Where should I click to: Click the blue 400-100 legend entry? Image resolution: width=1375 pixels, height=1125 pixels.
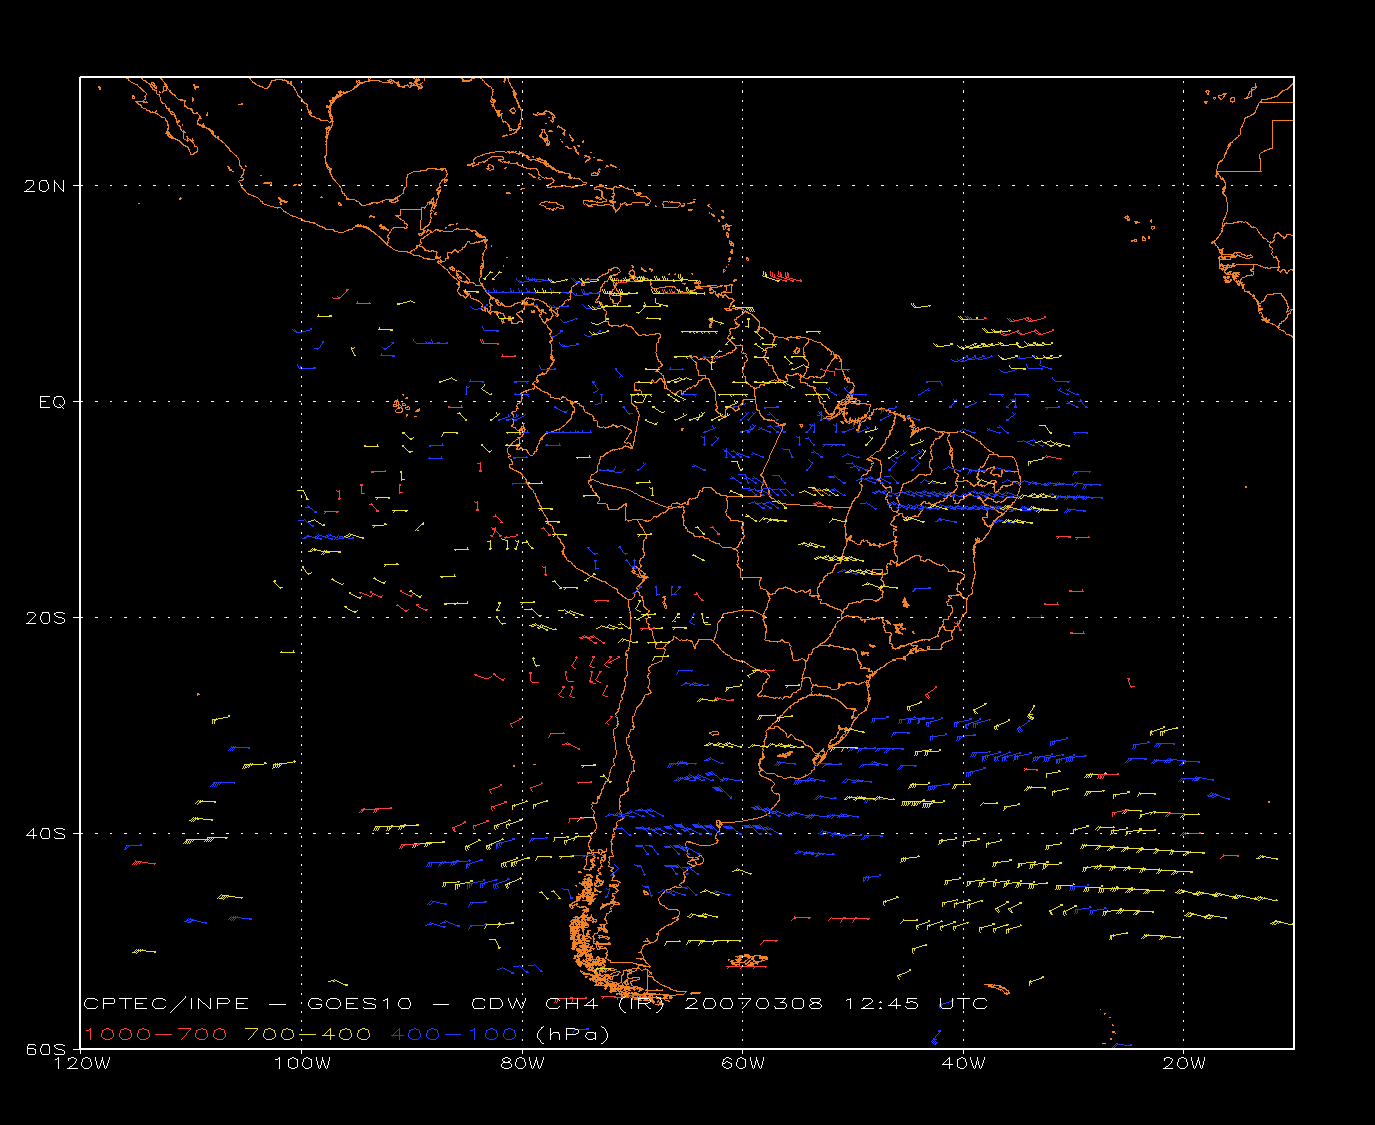[x=455, y=1034]
